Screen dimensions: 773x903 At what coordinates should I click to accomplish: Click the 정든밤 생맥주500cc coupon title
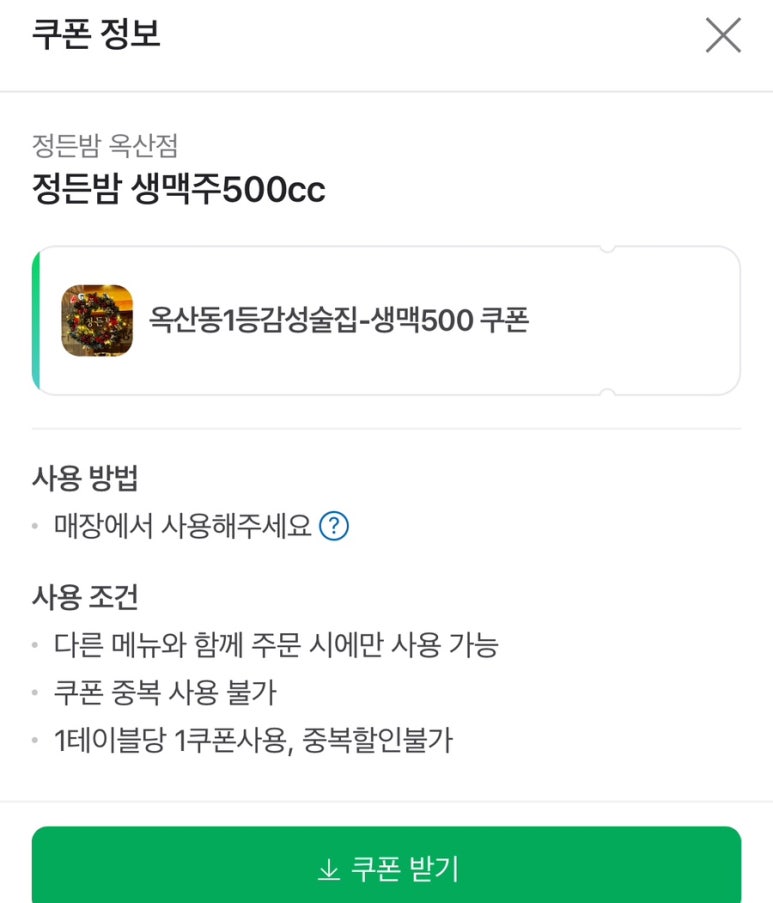tap(179, 189)
